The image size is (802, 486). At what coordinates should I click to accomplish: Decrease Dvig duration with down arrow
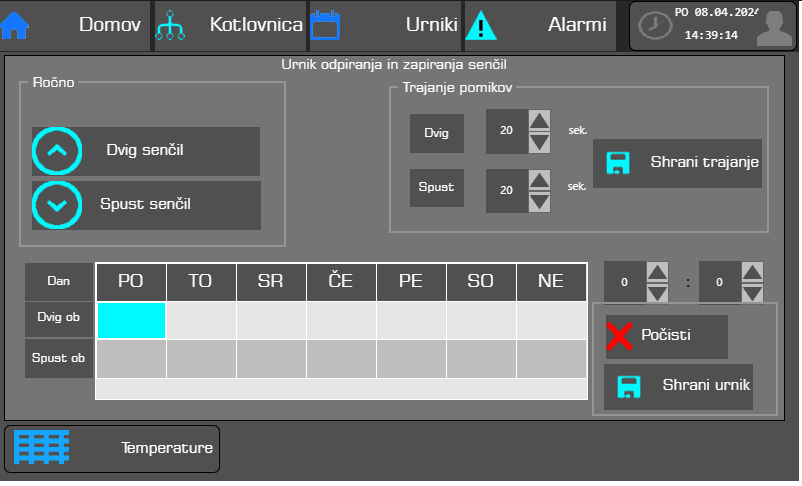click(x=539, y=142)
